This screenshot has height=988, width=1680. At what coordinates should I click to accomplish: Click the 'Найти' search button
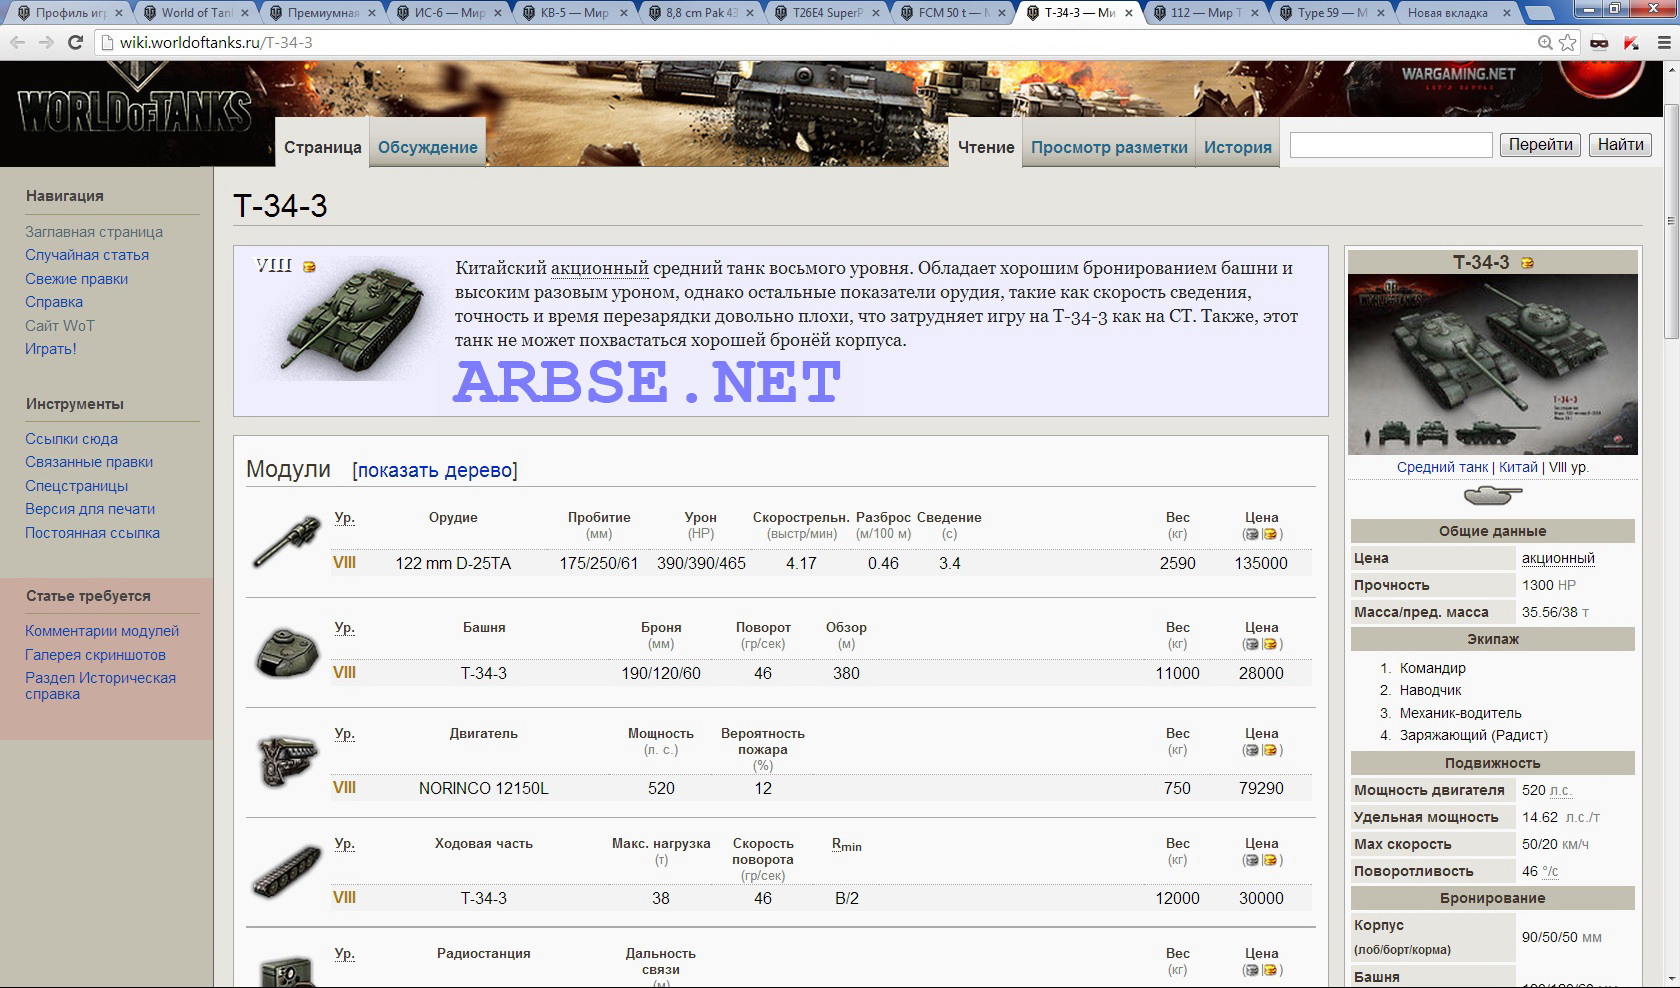click(1620, 145)
